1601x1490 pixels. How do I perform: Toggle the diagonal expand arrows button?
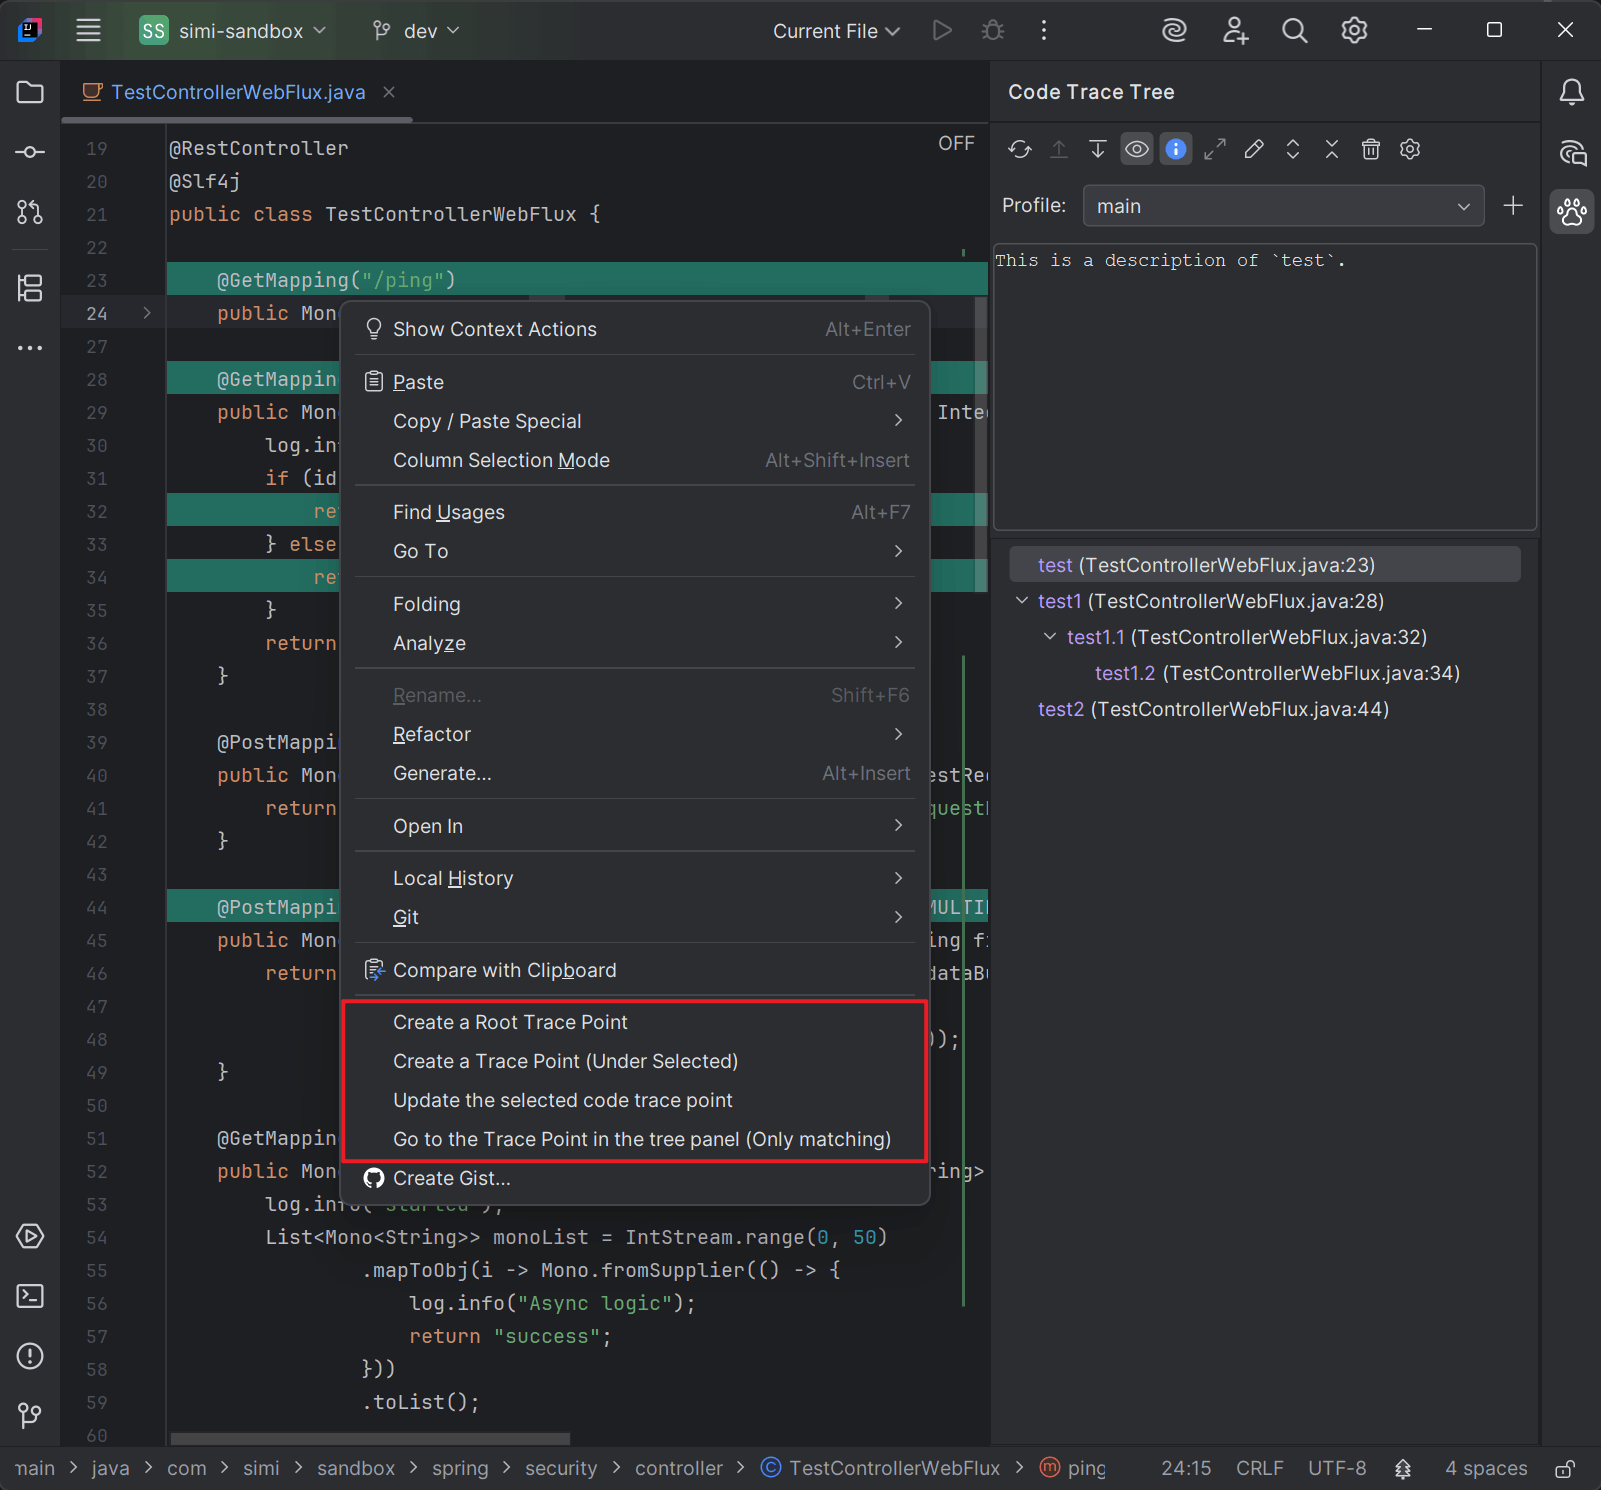pos(1215,149)
